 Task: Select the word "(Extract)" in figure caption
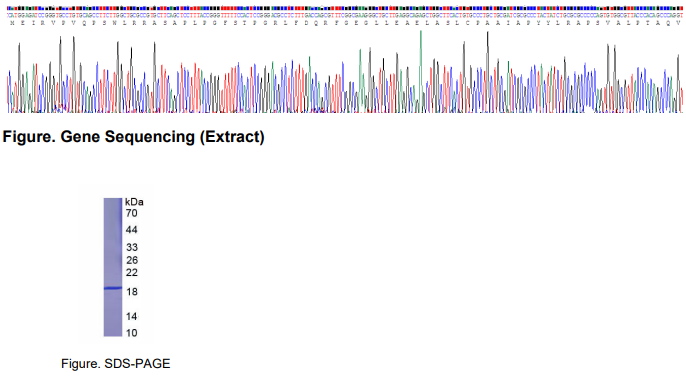point(232,137)
